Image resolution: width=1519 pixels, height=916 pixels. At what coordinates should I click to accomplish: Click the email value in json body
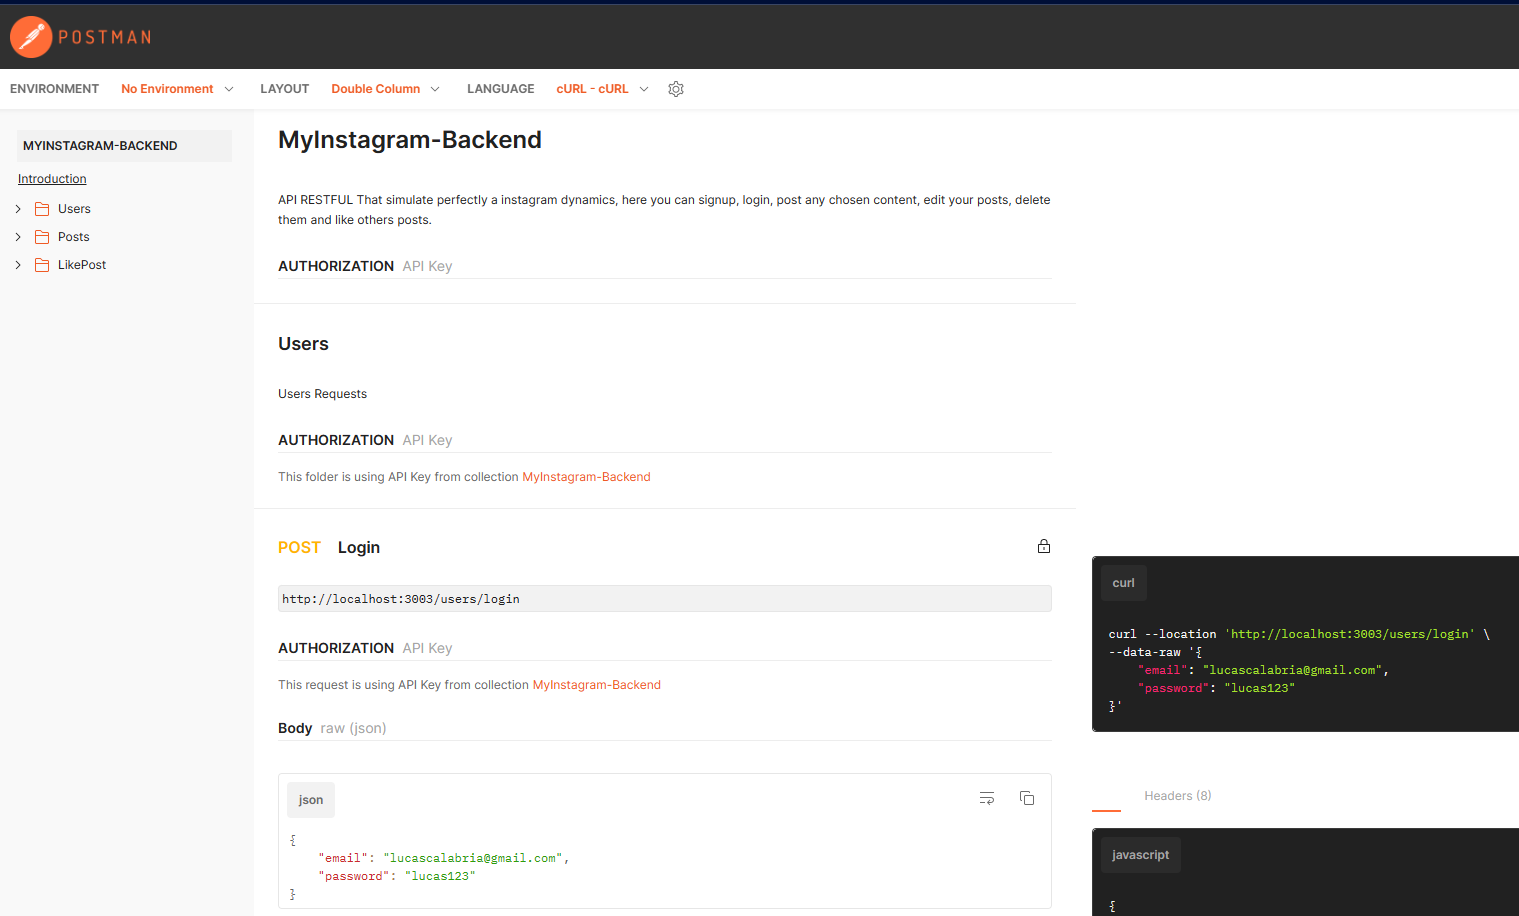coord(473,858)
